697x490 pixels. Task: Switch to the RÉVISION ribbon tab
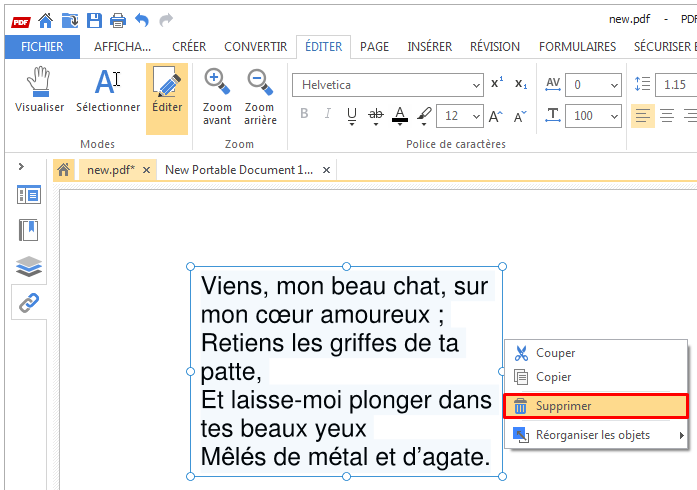pyautogui.click(x=495, y=47)
